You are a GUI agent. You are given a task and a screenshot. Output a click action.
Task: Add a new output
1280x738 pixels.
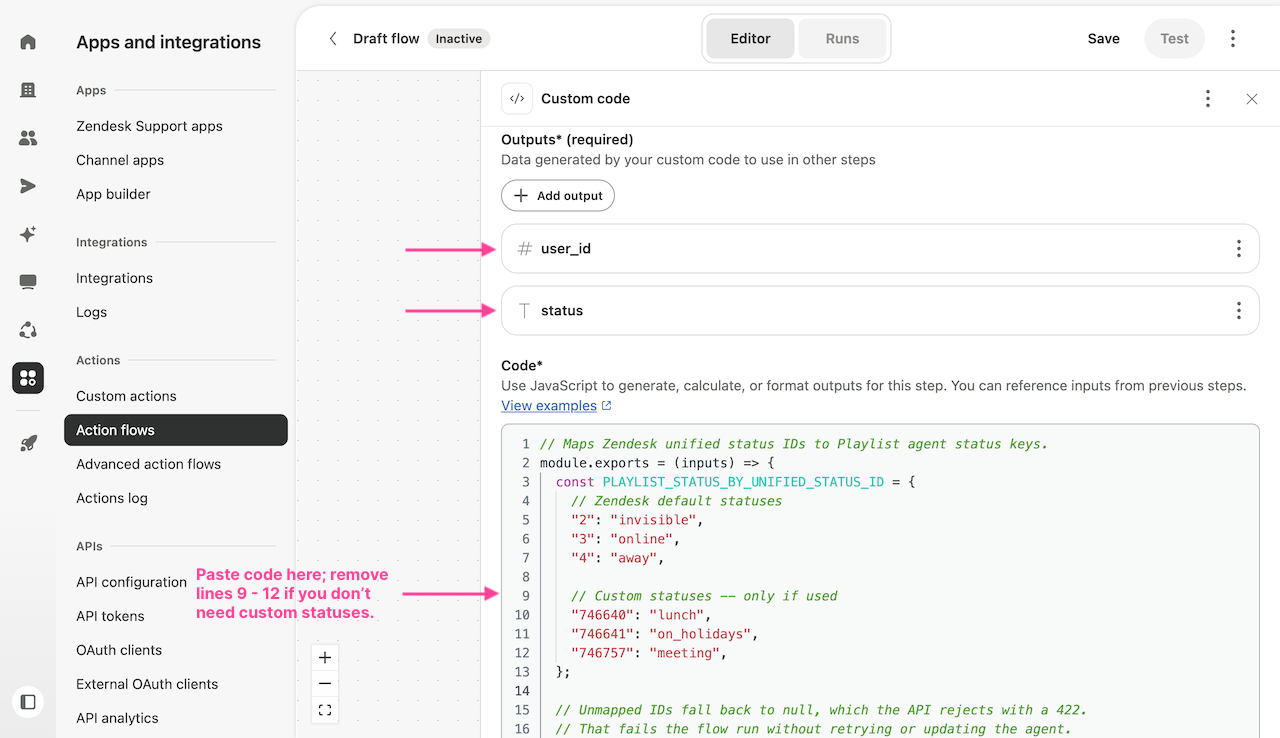tap(558, 196)
